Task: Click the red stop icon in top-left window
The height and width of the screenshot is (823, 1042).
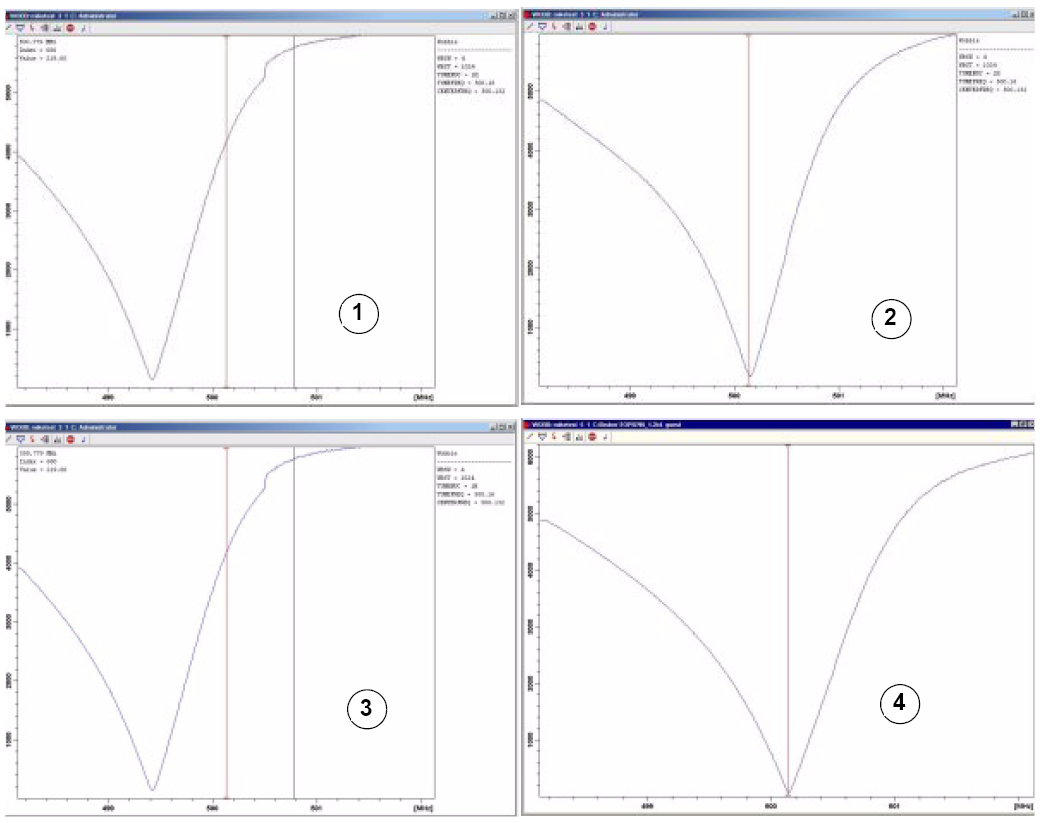Action: point(70,28)
